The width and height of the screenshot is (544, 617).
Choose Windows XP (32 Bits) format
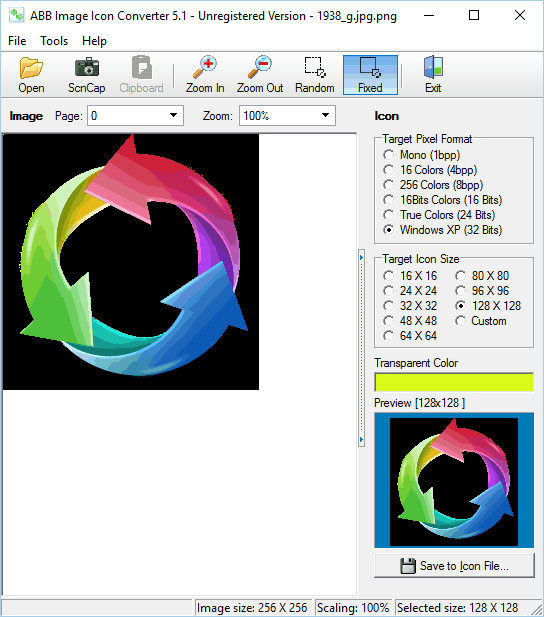pyautogui.click(x=443, y=230)
